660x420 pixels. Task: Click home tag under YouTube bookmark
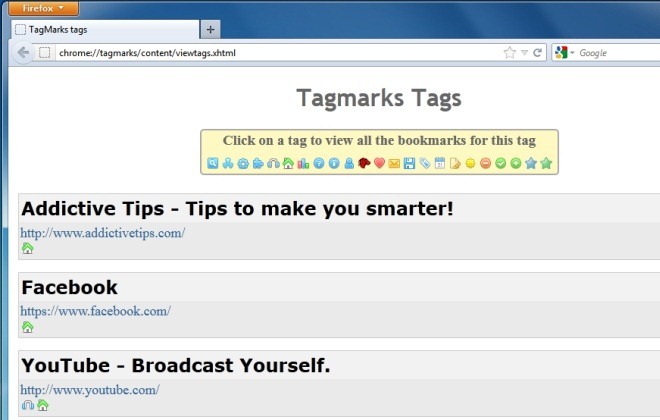tap(43, 405)
